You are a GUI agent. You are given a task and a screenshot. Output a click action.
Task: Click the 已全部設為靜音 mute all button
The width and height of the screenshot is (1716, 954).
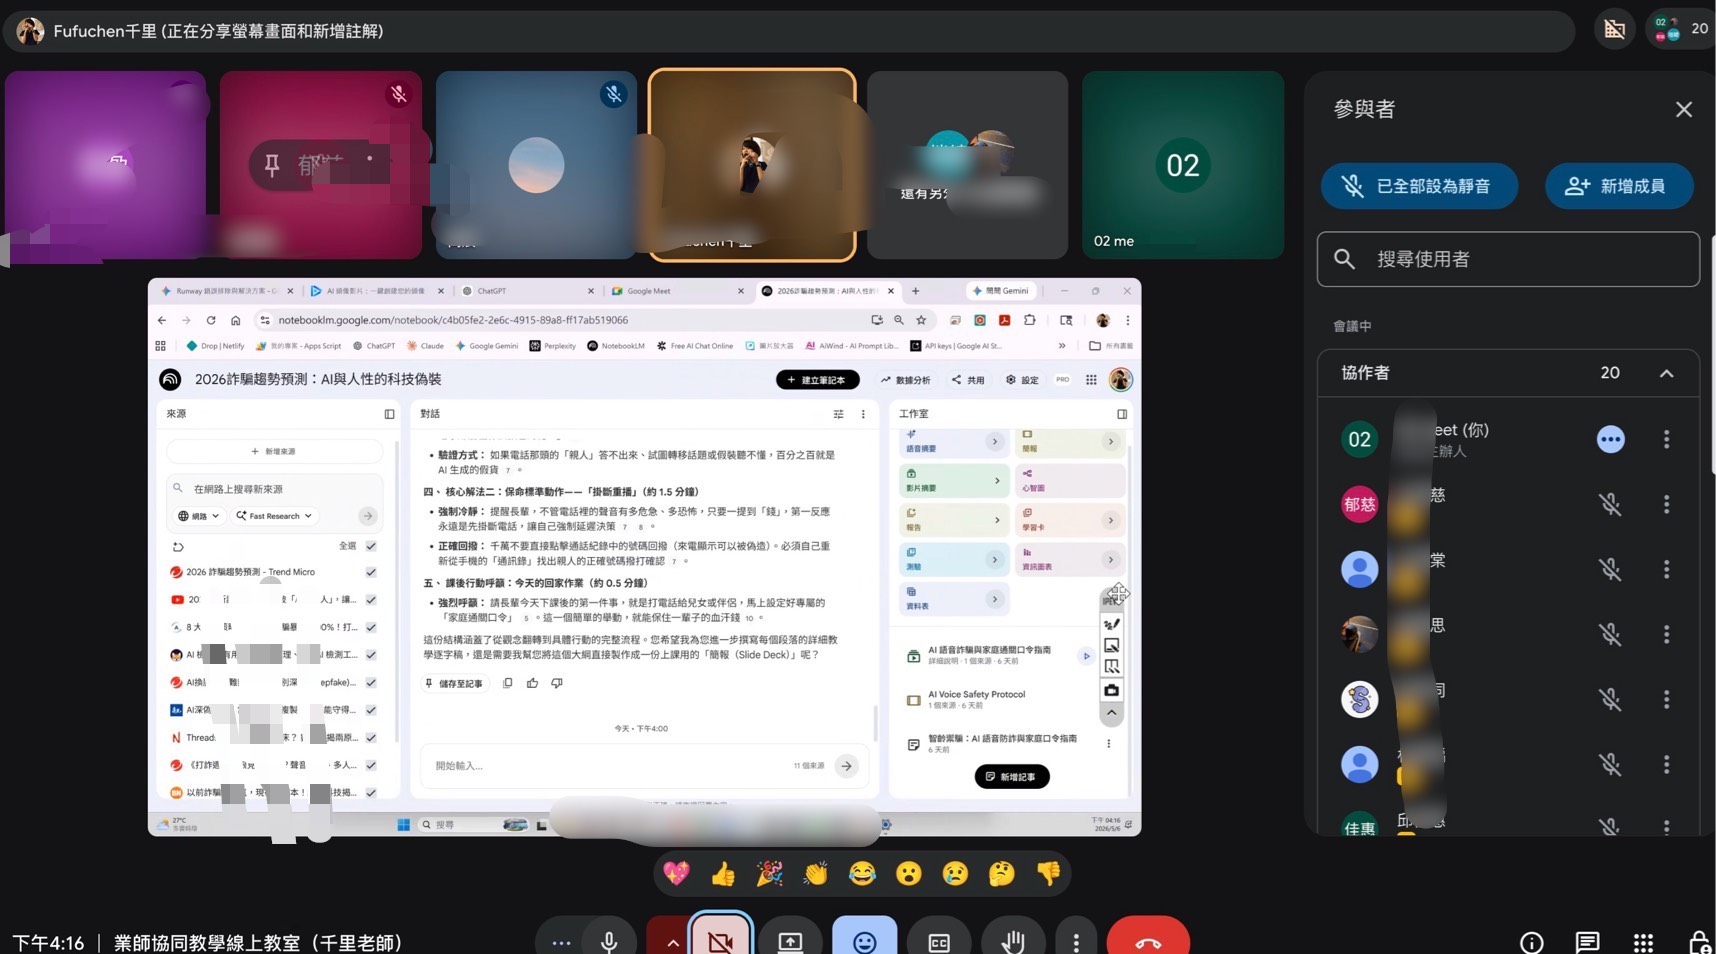click(x=1419, y=186)
